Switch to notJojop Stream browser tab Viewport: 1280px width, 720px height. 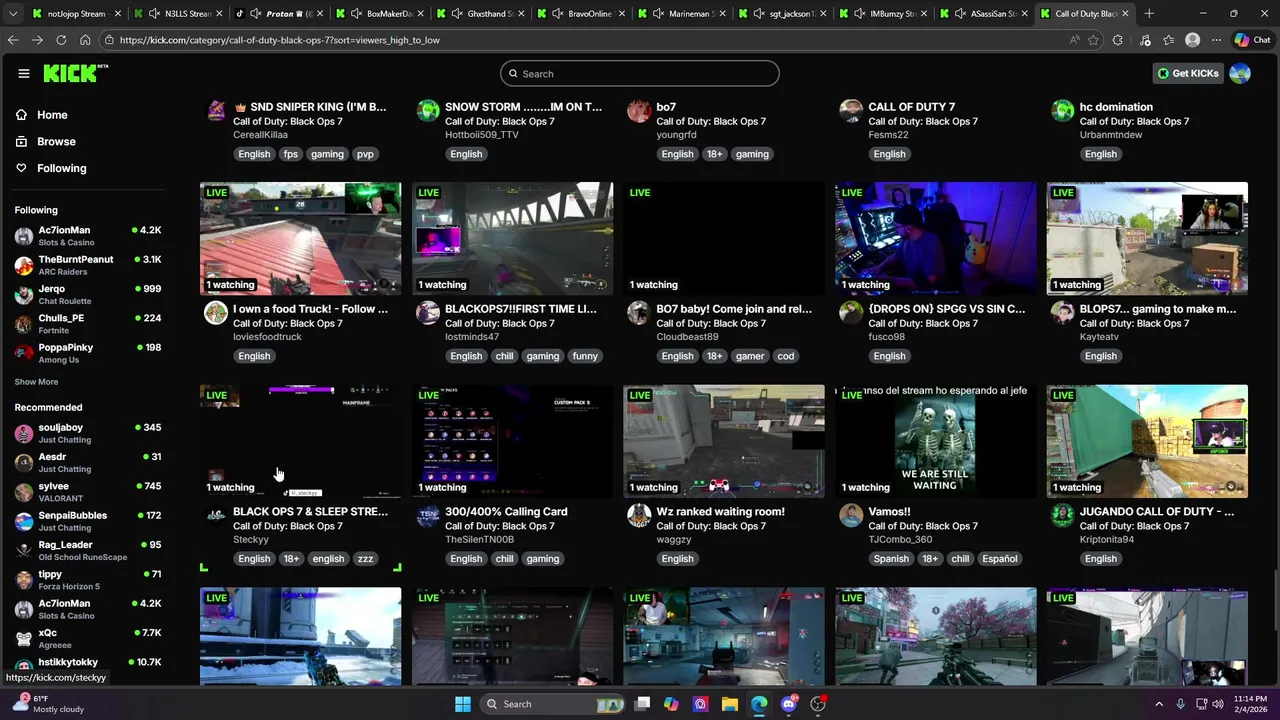click(x=75, y=14)
